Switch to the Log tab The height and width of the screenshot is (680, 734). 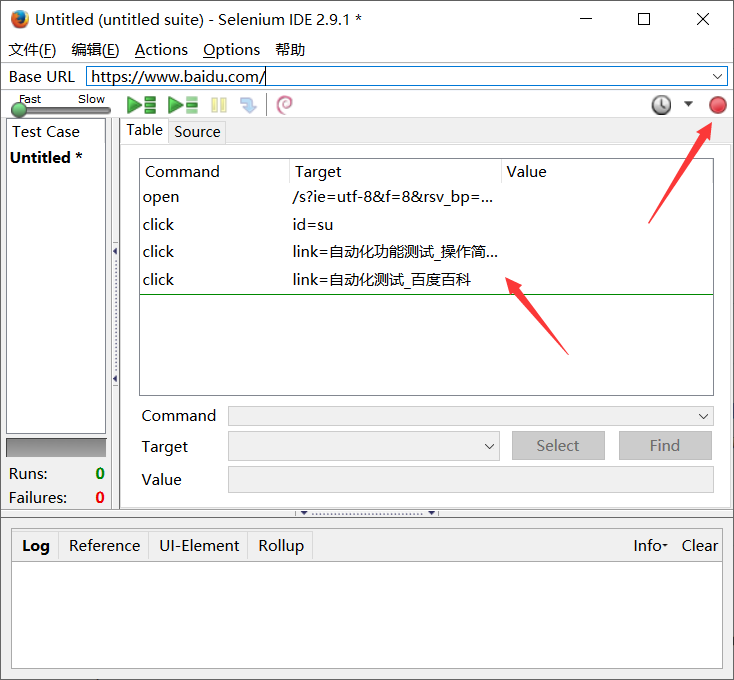(36, 546)
